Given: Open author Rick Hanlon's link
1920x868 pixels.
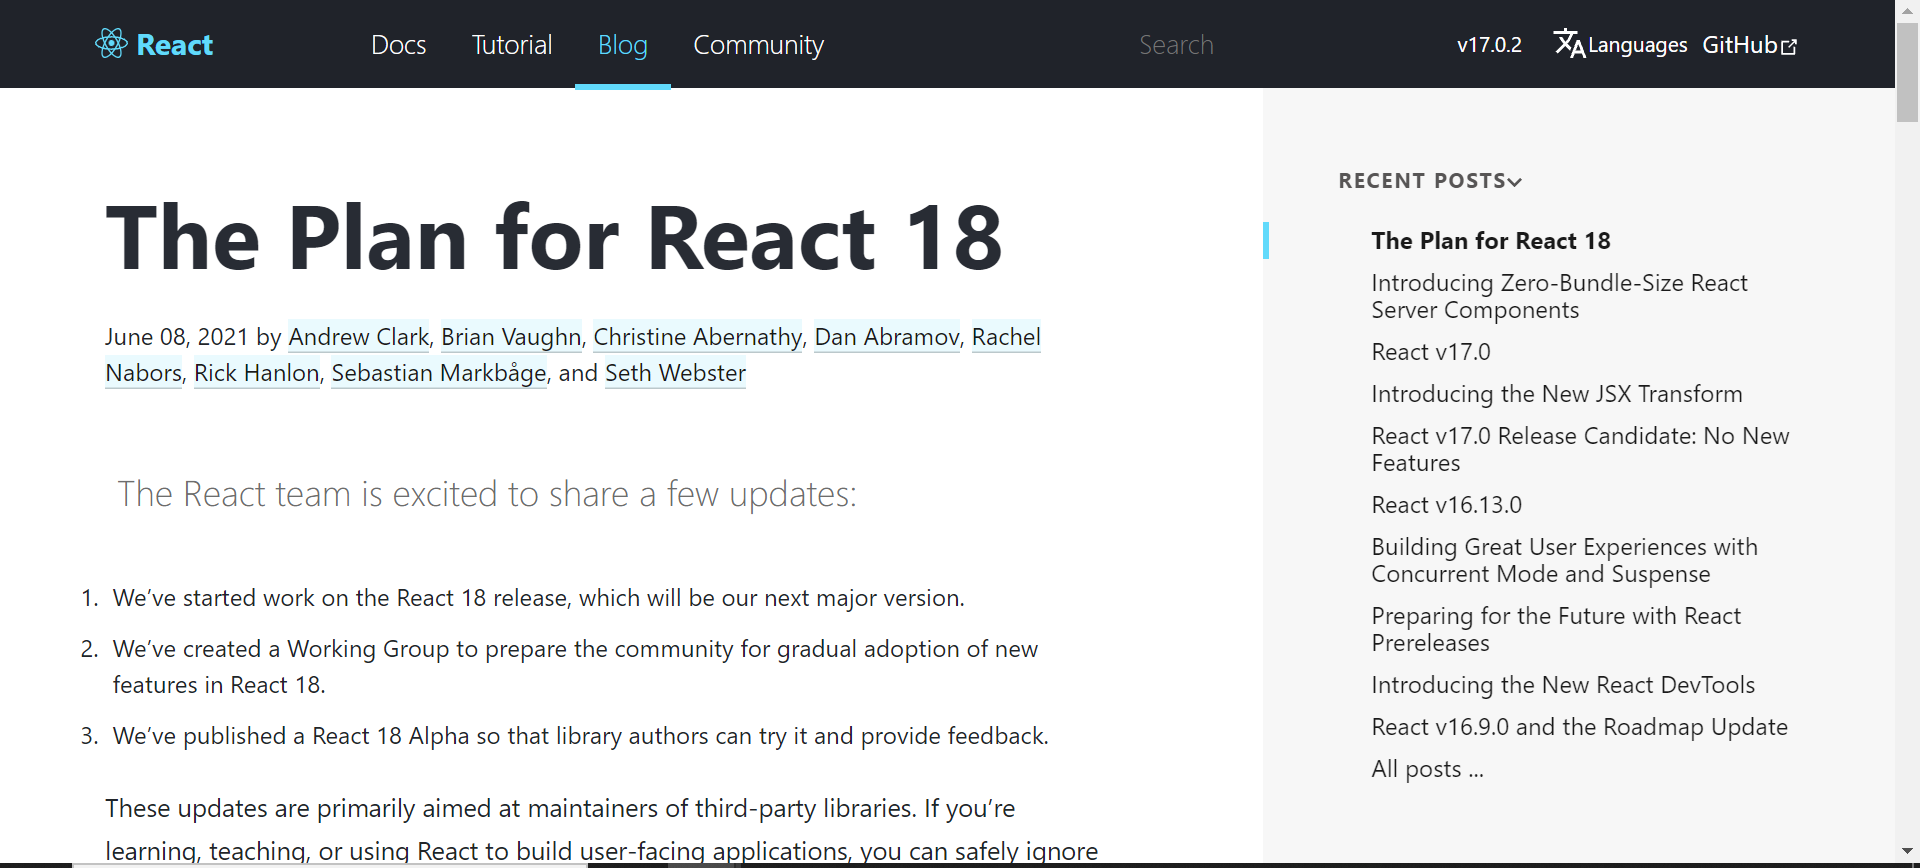Looking at the screenshot, I should [256, 373].
